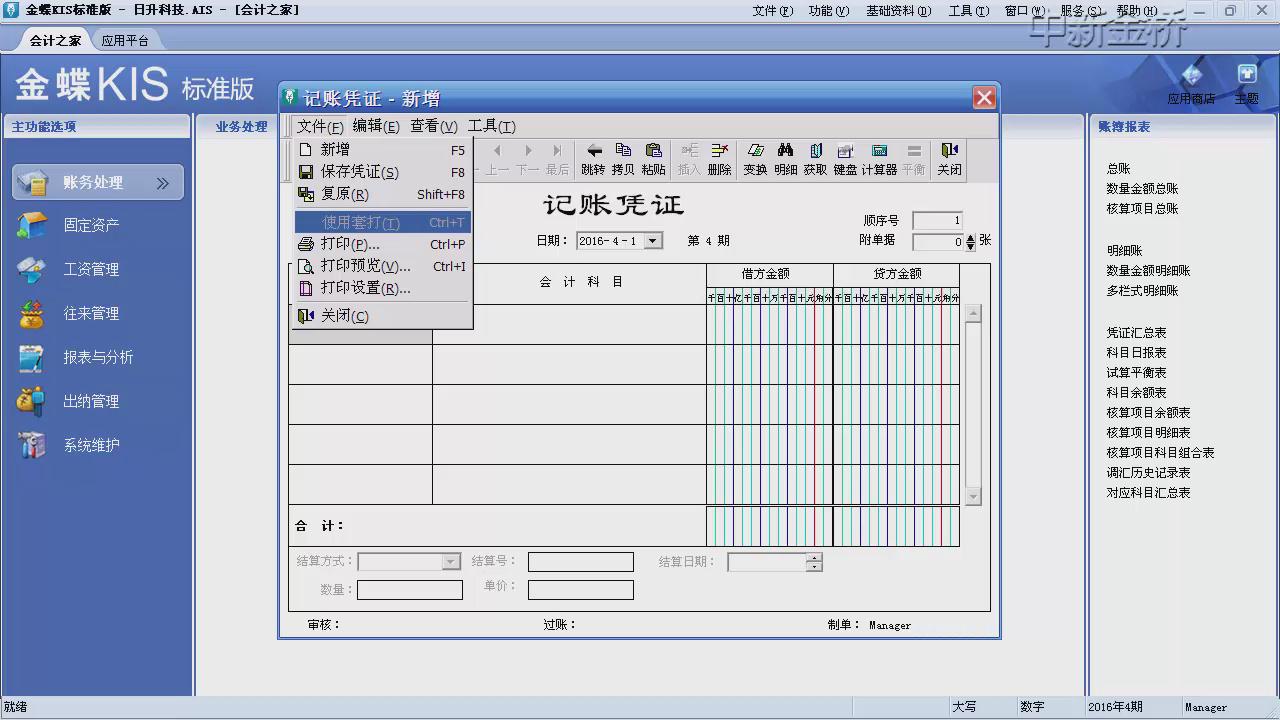Open 出纳管理 in the main function sidebar

coord(91,401)
